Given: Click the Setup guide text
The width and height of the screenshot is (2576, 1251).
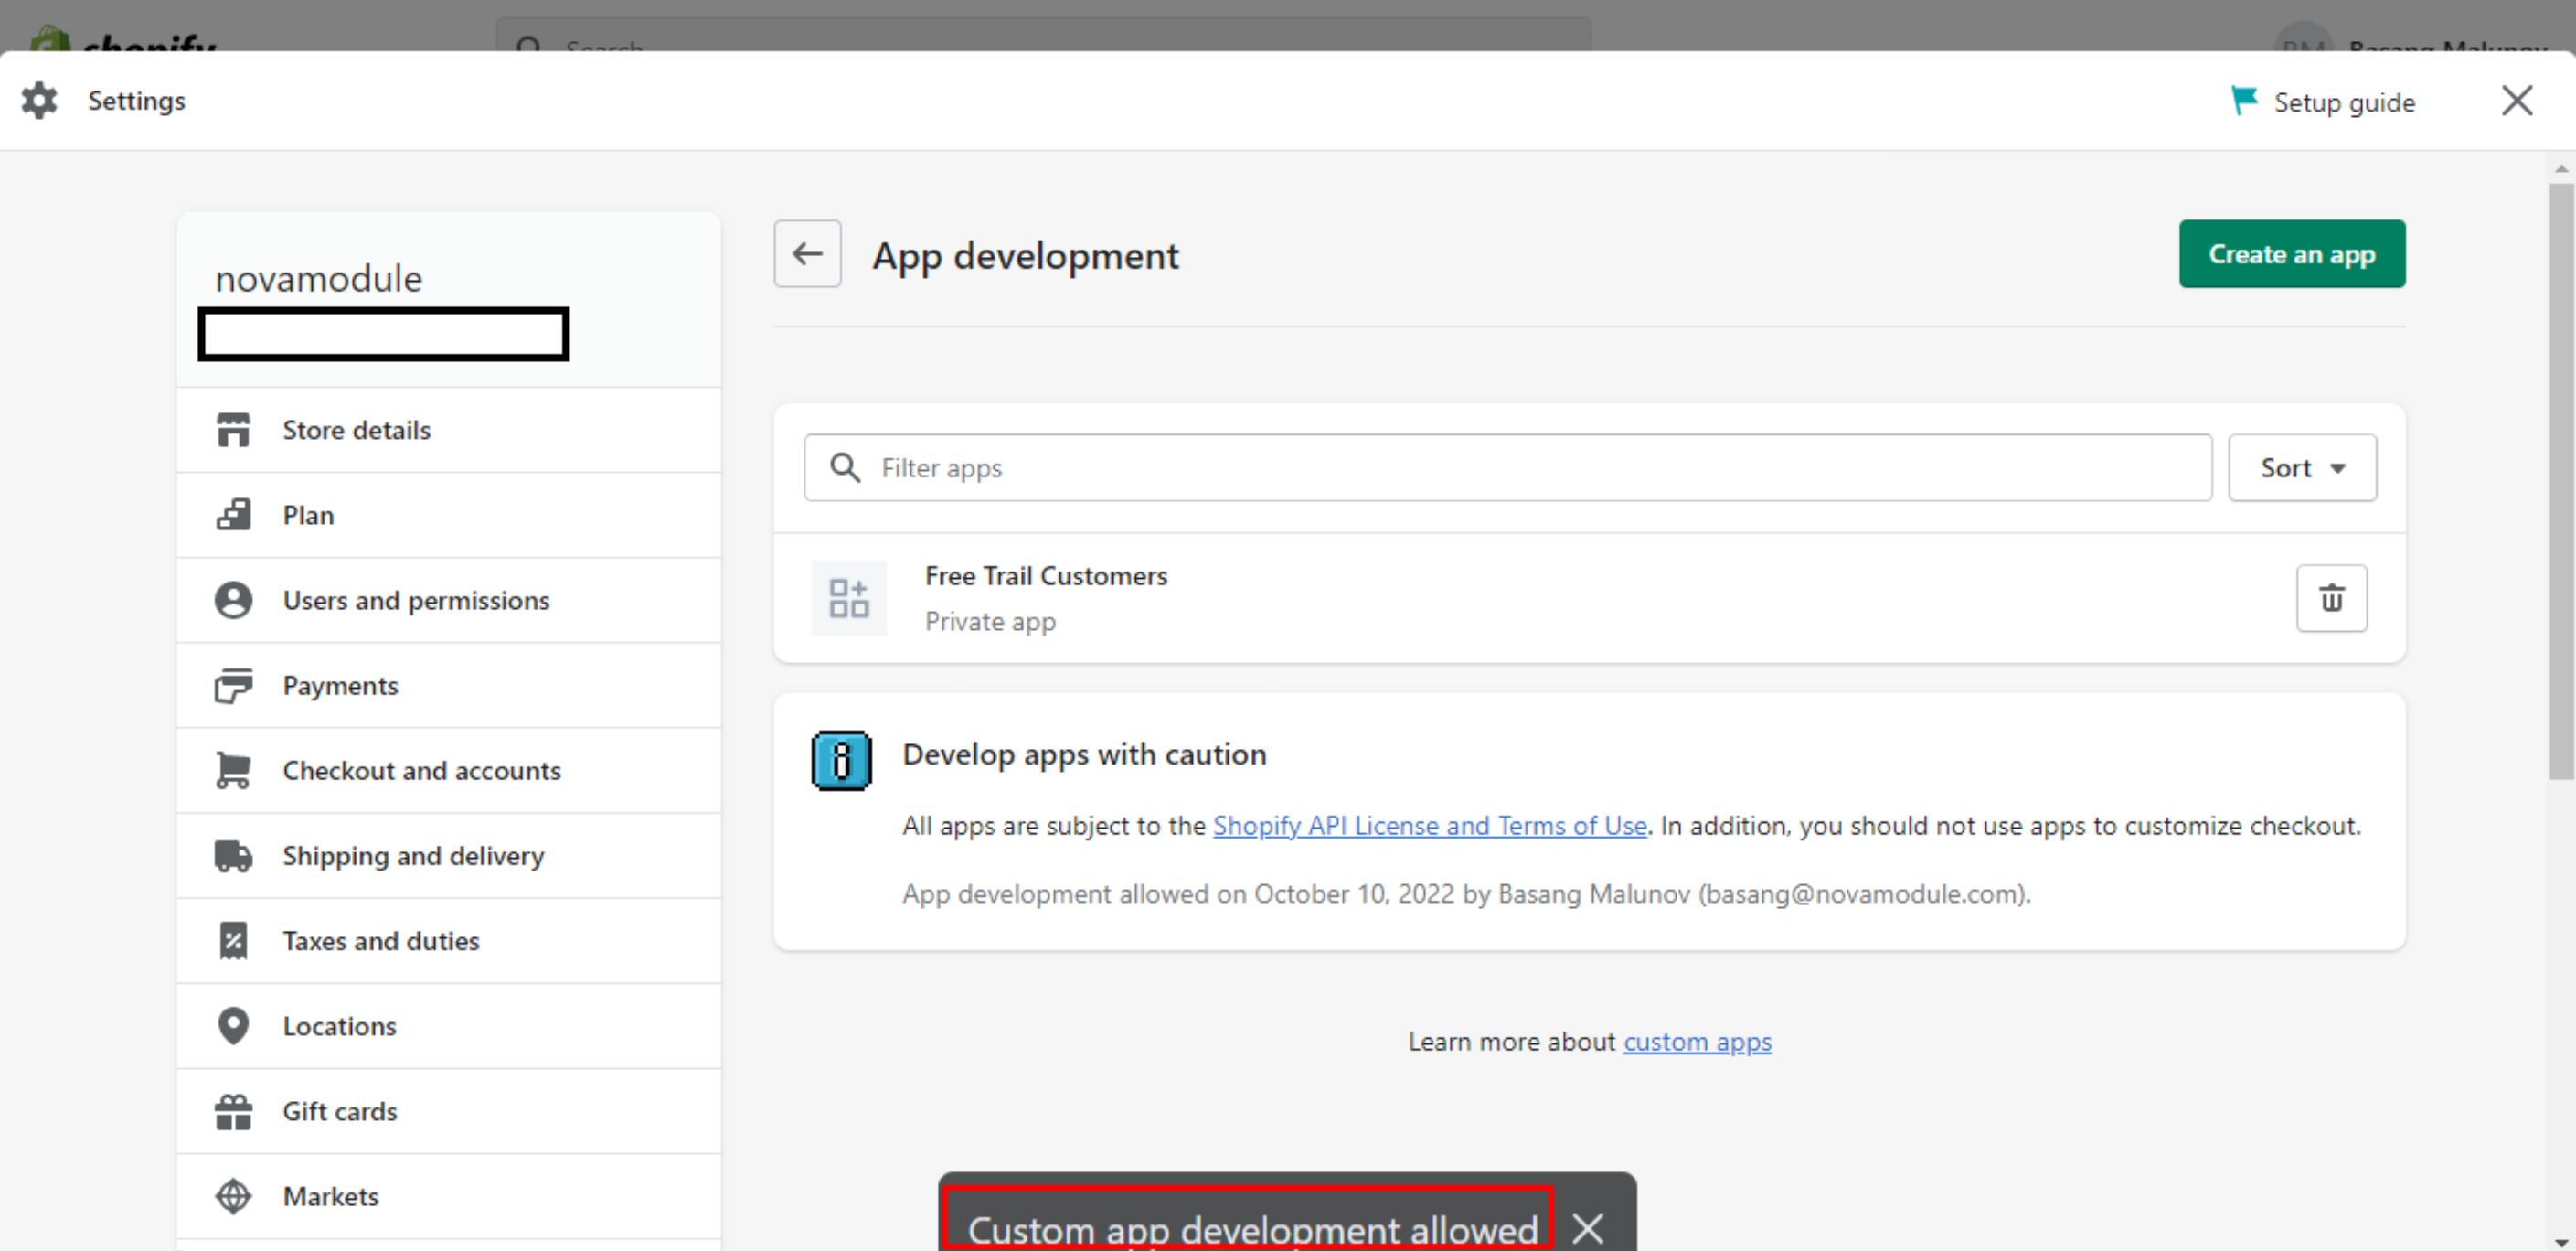Looking at the screenshot, I should (x=2344, y=102).
